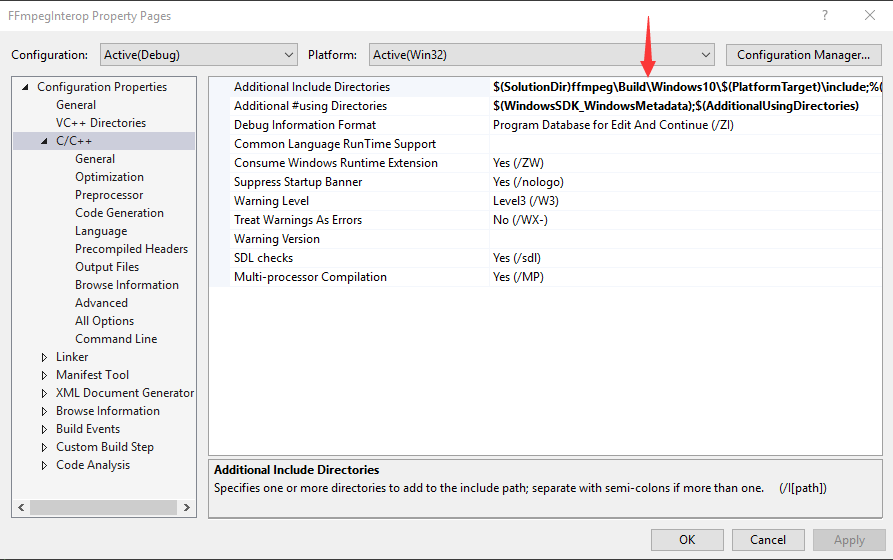Expand the Manifest Tool node
This screenshot has height=560, width=893.
pos(44,375)
